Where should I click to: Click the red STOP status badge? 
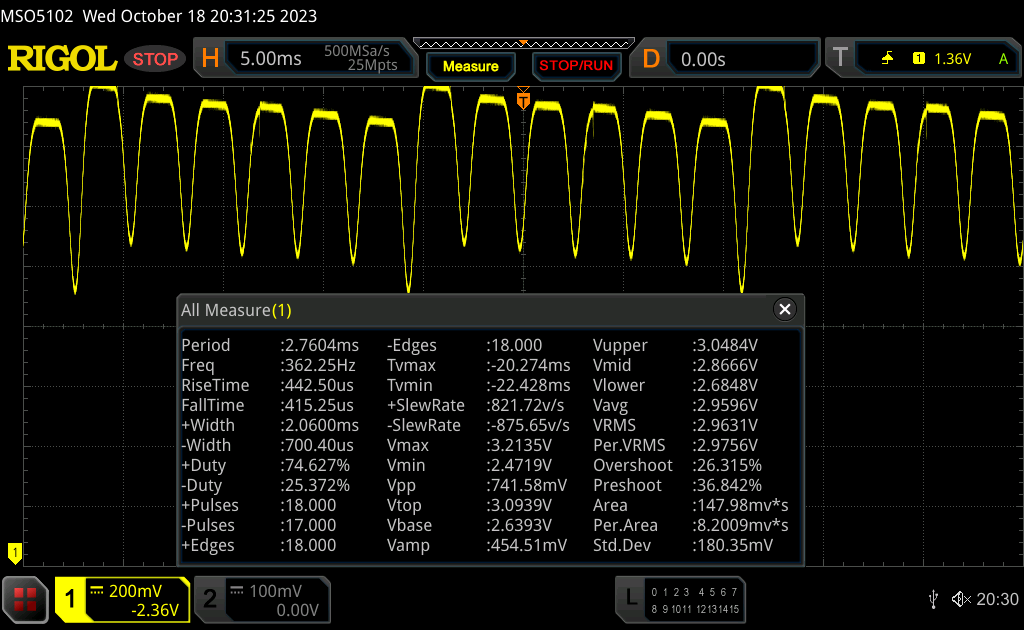155,59
